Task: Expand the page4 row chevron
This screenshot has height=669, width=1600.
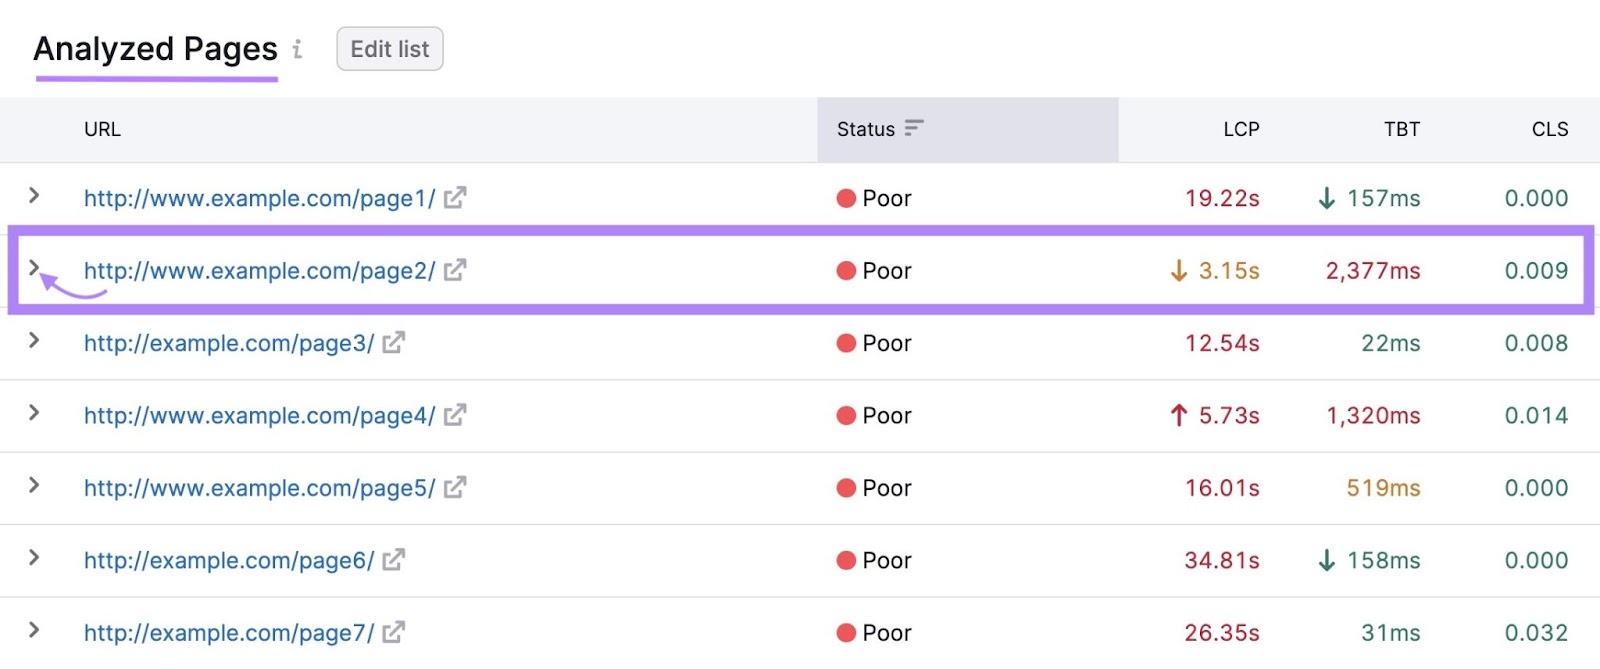Action: pyautogui.click(x=34, y=412)
